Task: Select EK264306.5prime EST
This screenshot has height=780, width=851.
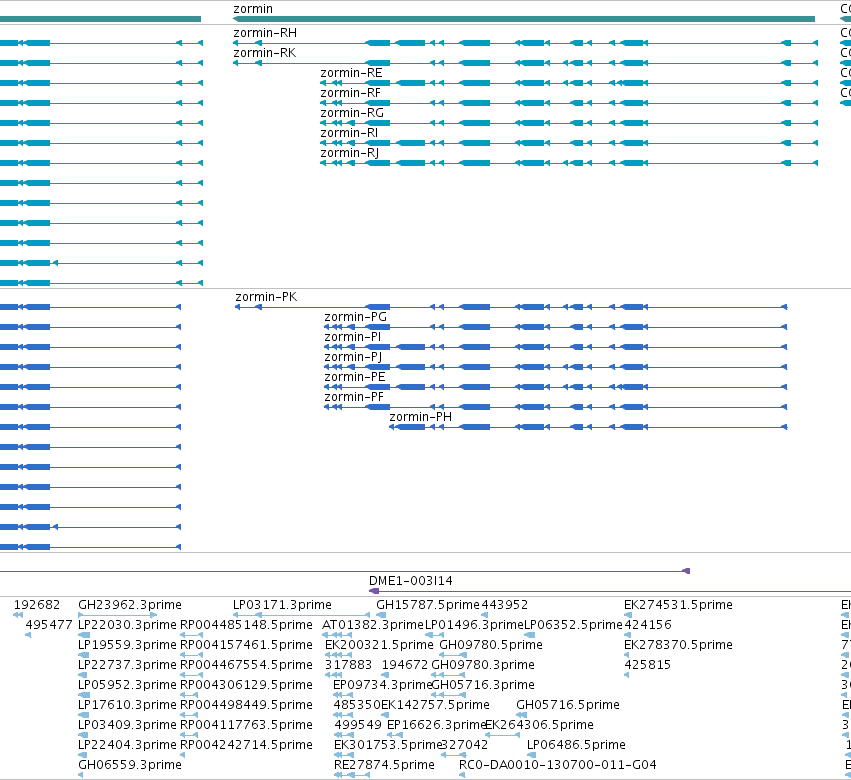Action: click(x=539, y=725)
